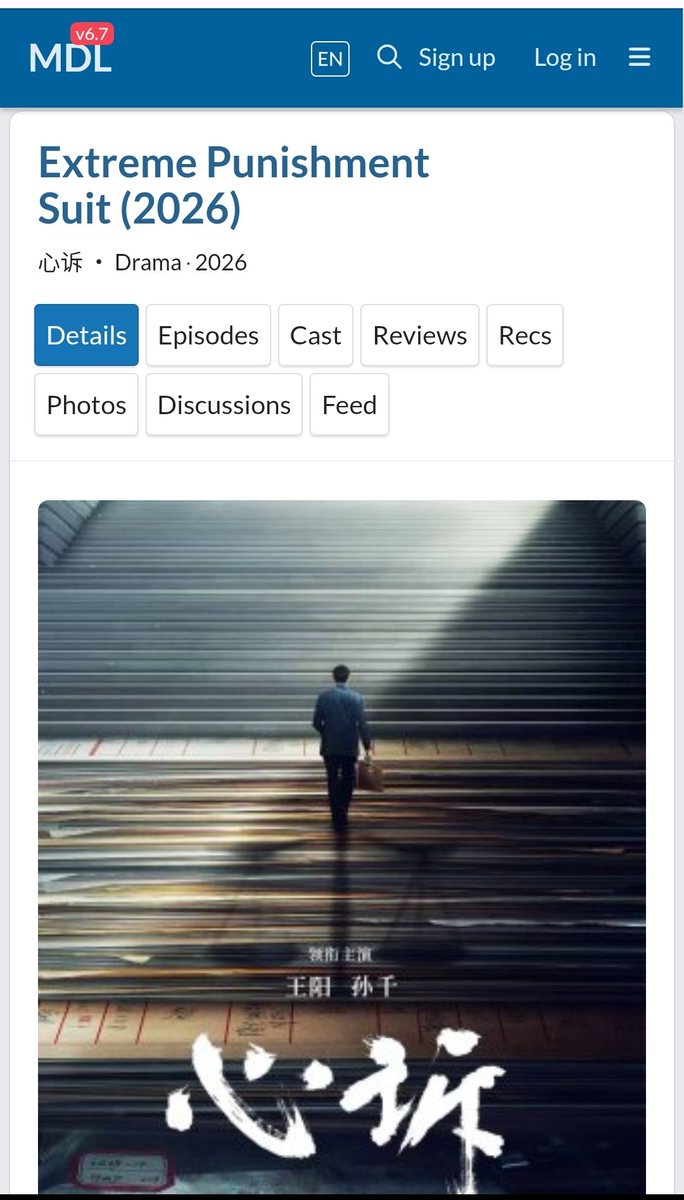684x1200 pixels.
Task: Show the Recs tab
Action: 525,335
